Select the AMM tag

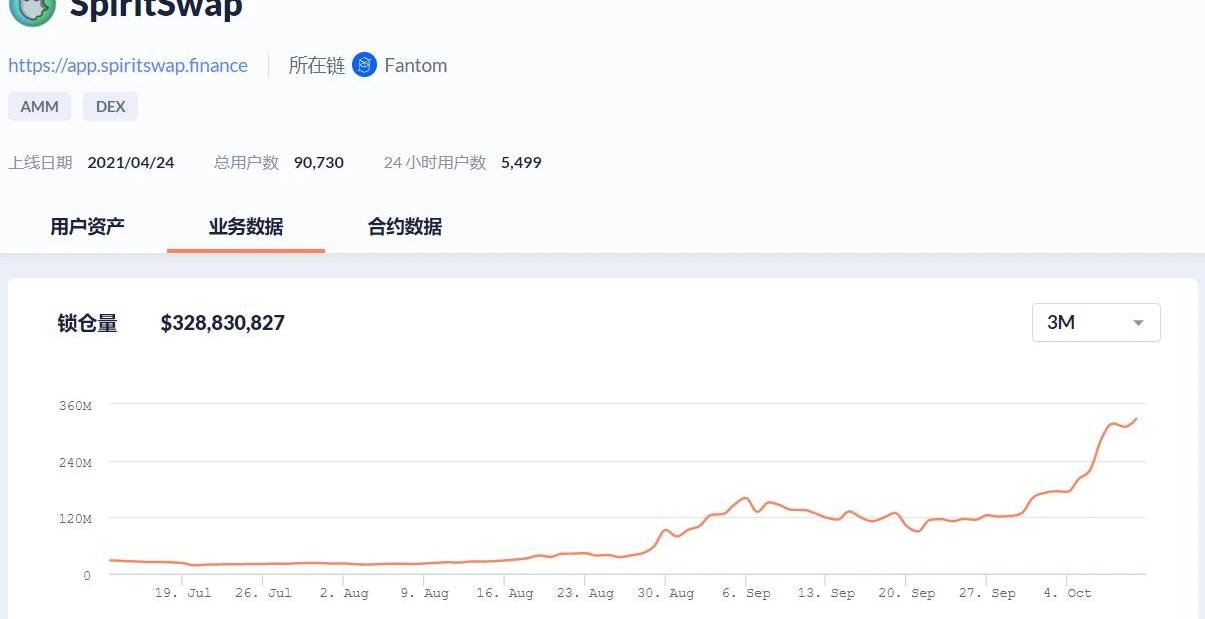[x=40, y=107]
